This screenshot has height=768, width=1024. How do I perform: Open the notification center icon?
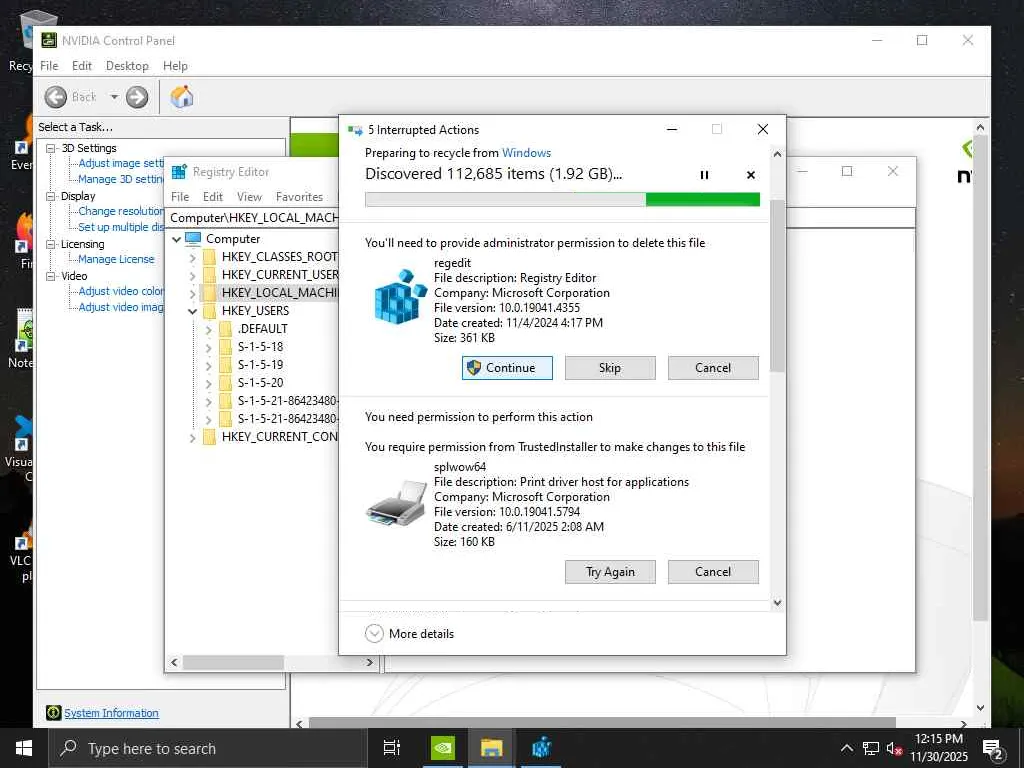(x=993, y=749)
